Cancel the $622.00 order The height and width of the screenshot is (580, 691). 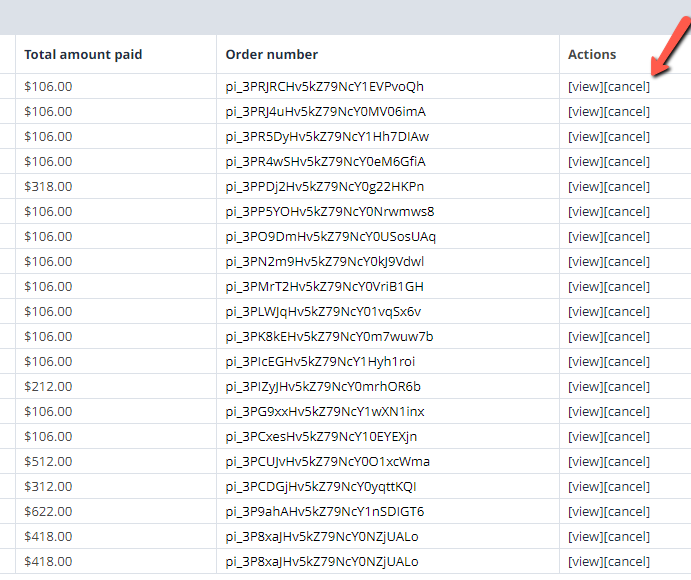pyautogui.click(x=627, y=511)
